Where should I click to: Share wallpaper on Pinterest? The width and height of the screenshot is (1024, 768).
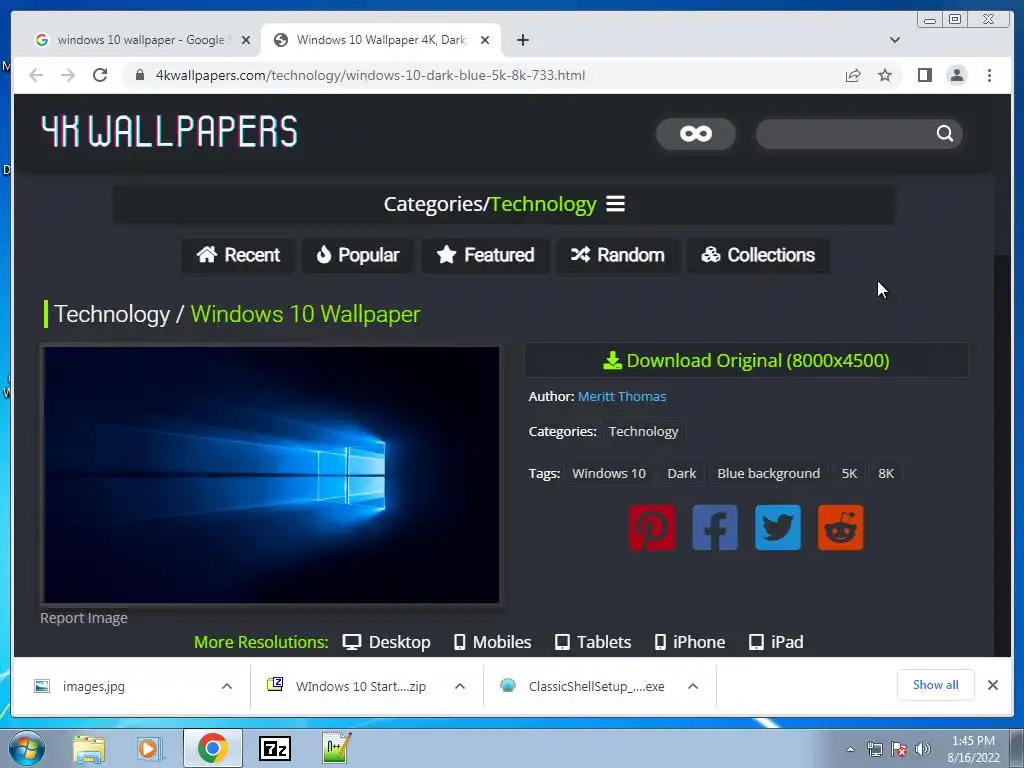click(x=652, y=527)
